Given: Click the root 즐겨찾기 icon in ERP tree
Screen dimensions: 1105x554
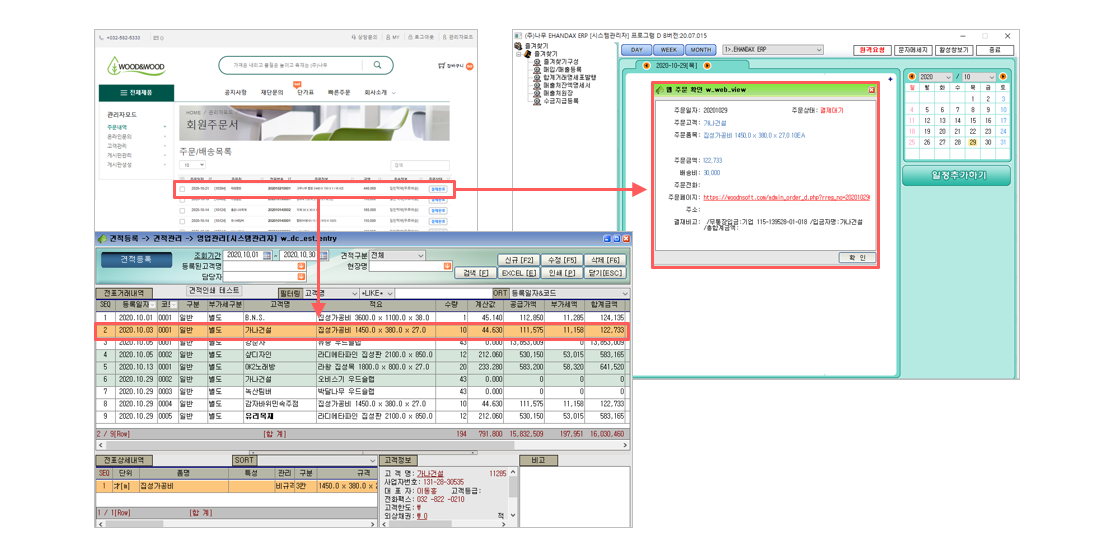Looking at the screenshot, I should tap(518, 46).
